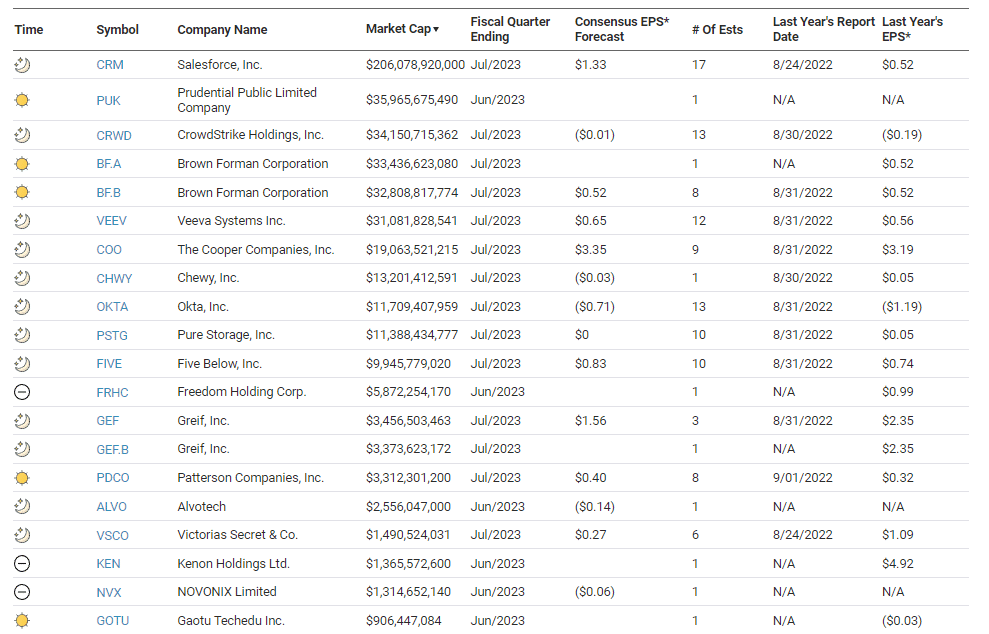Click the Last Year's Report Date header
989x634 pixels.
[x=824, y=29]
